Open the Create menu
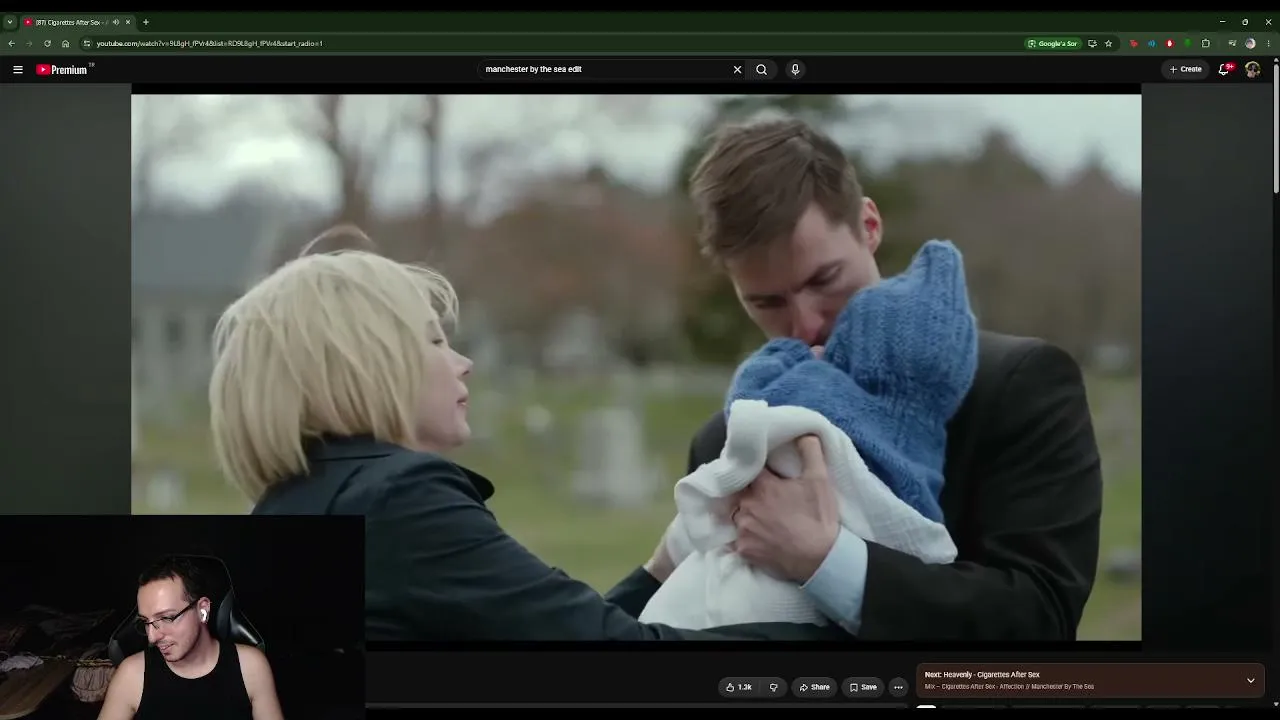1280x720 pixels. [1186, 69]
